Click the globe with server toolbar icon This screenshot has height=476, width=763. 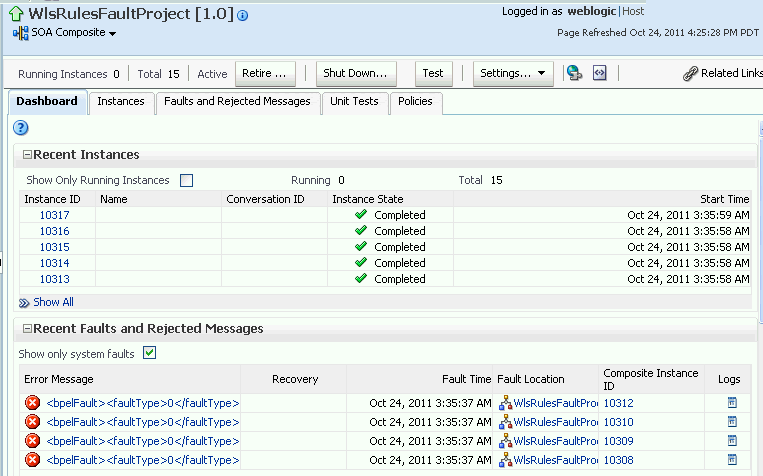coord(575,73)
